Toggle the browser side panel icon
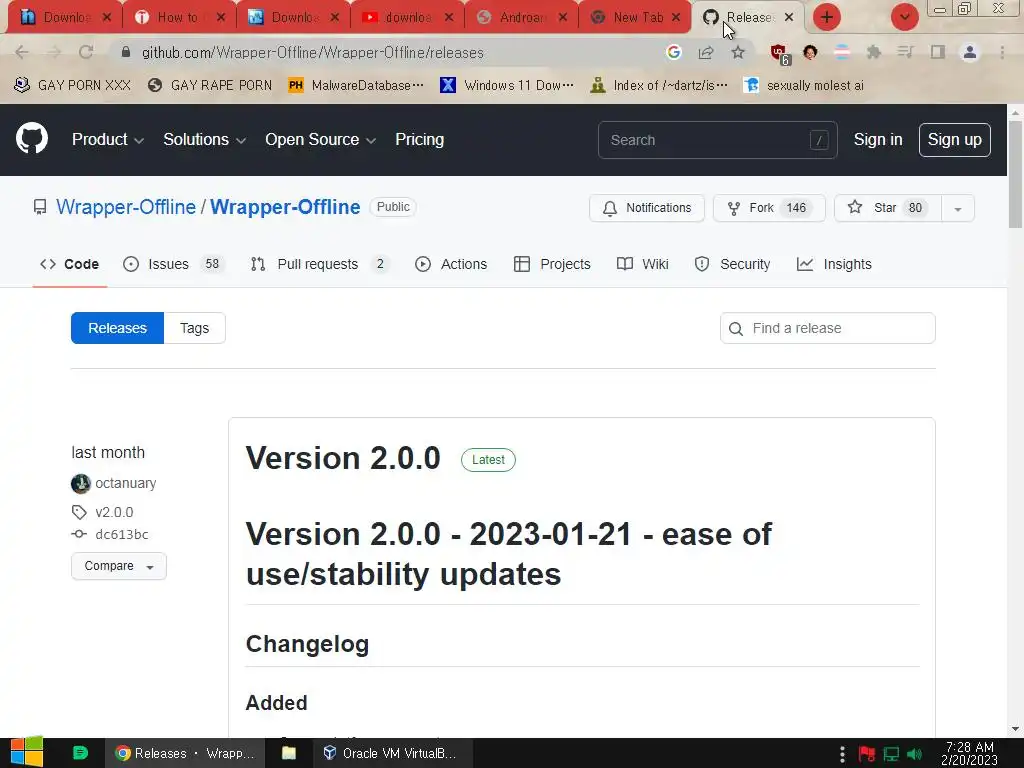1024x768 pixels. pos(938,52)
